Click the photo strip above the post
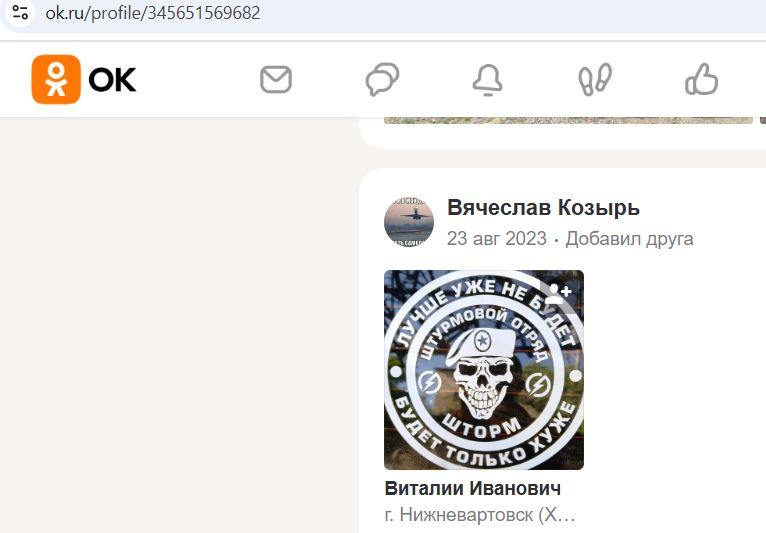This screenshot has height=533, width=766. coord(568,120)
